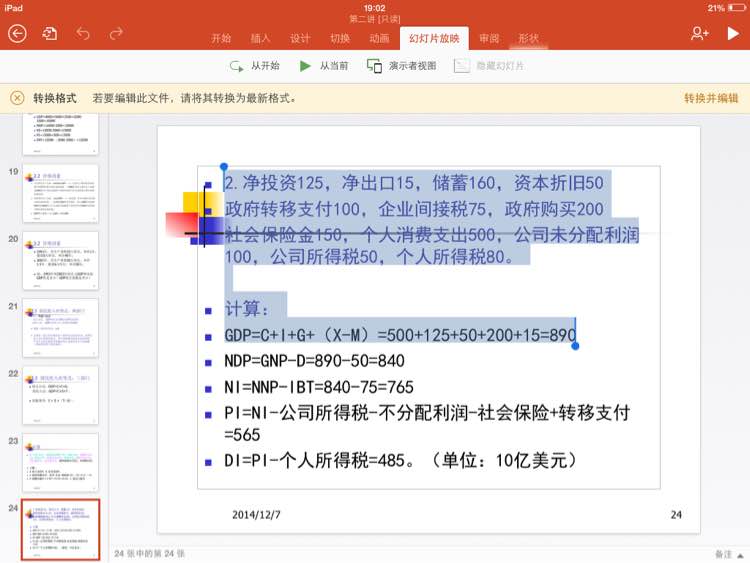Tap the back arrow icon
Image resolution: width=750 pixels, height=563 pixels.
(17, 34)
